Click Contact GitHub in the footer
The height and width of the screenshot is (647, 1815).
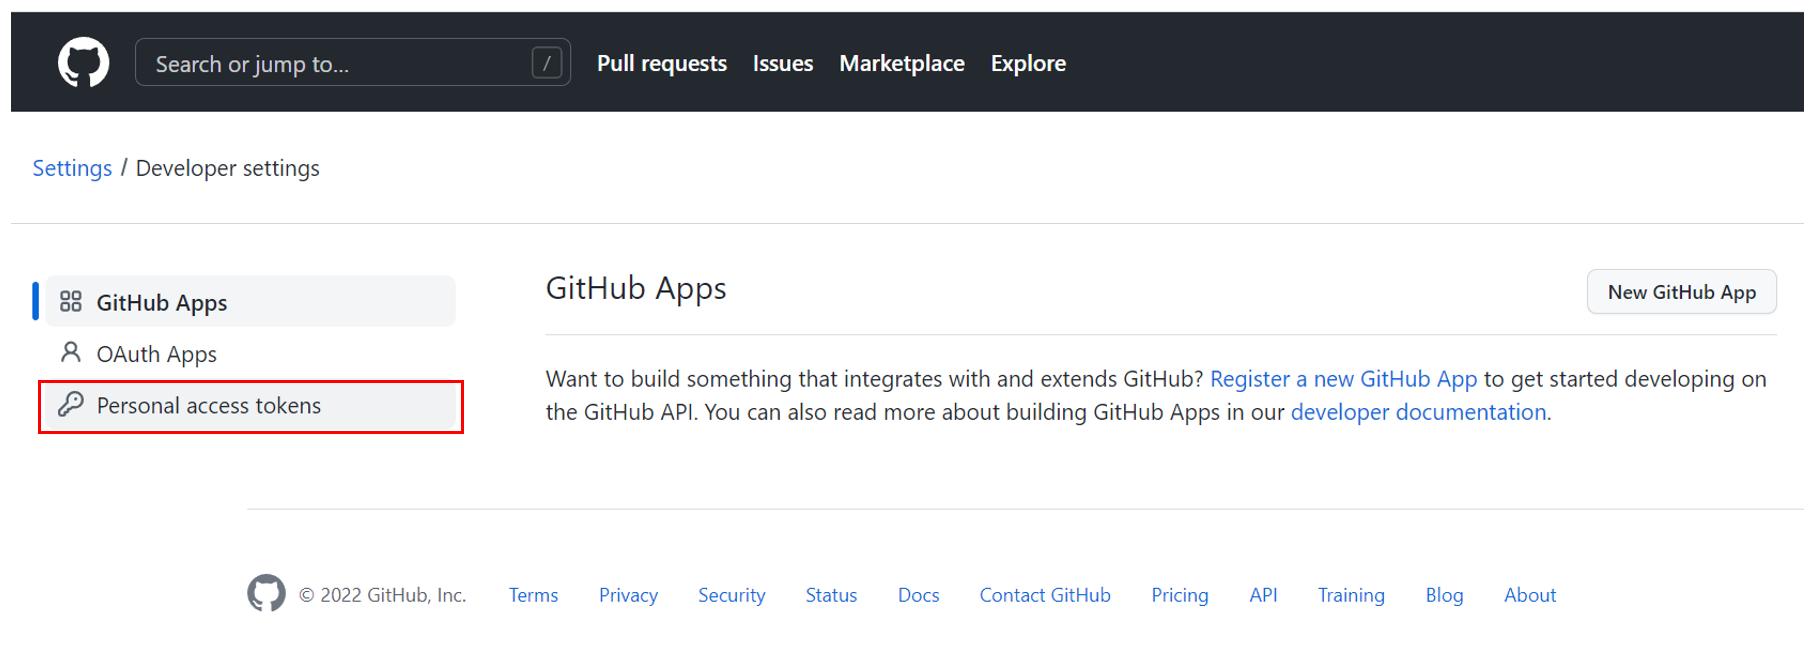pos(1045,595)
